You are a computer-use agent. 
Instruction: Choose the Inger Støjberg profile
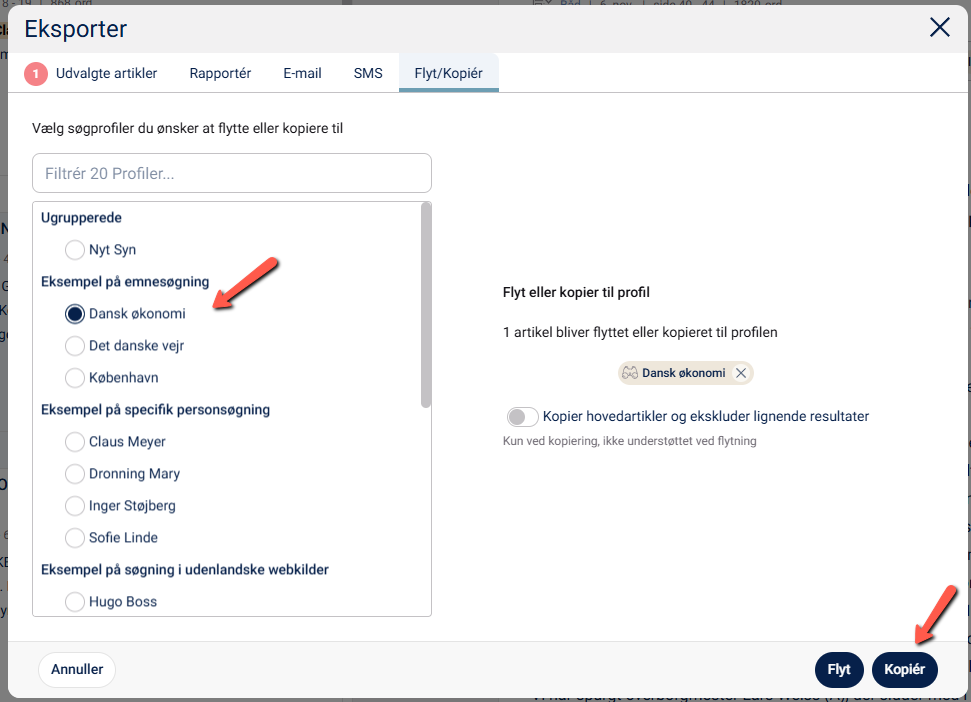coord(75,506)
